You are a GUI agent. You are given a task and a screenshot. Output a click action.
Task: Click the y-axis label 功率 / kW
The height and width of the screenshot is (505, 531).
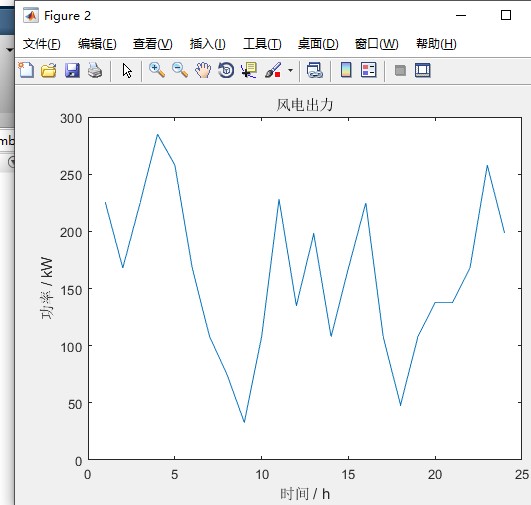pyautogui.click(x=47, y=288)
